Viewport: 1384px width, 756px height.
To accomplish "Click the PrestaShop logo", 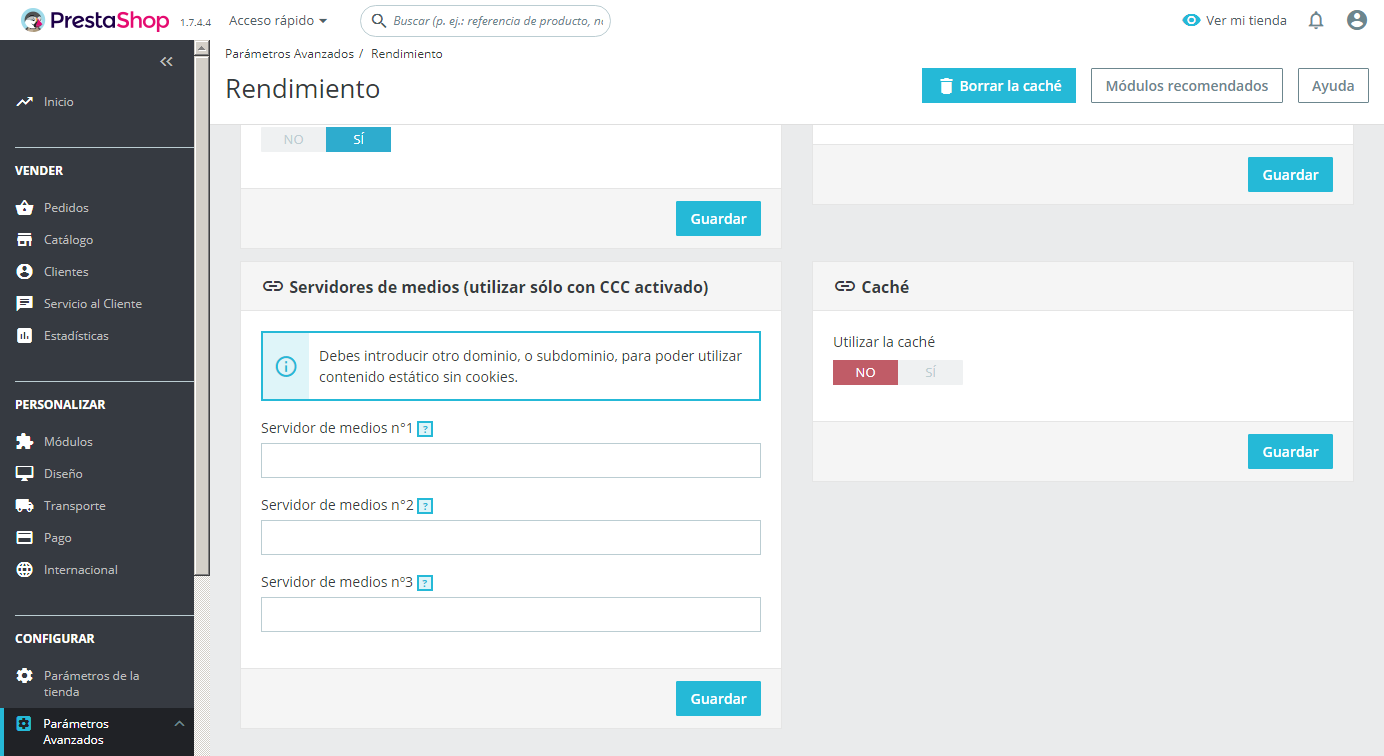I will click(96, 20).
